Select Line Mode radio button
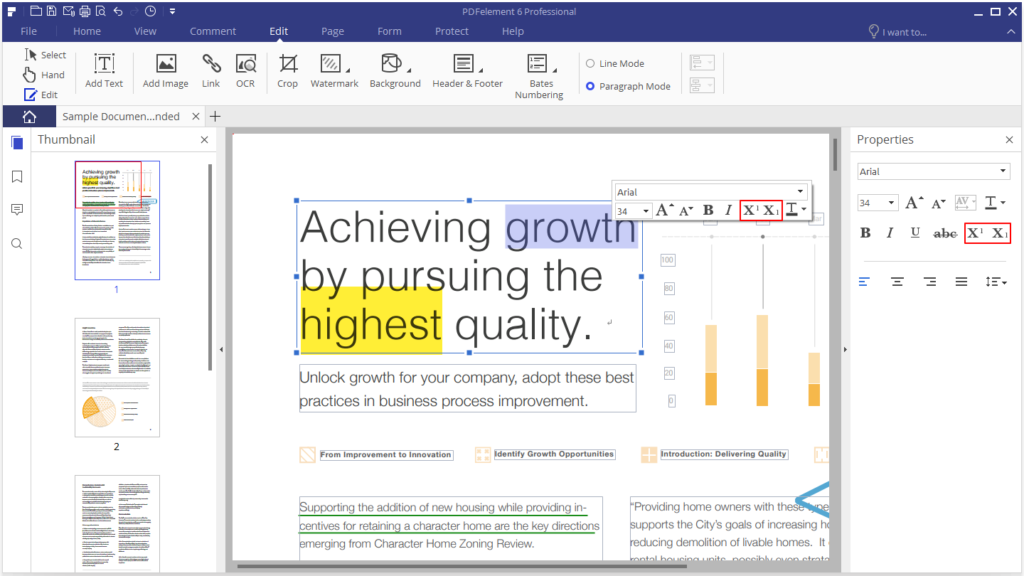This screenshot has width=1024, height=576. tap(590, 64)
